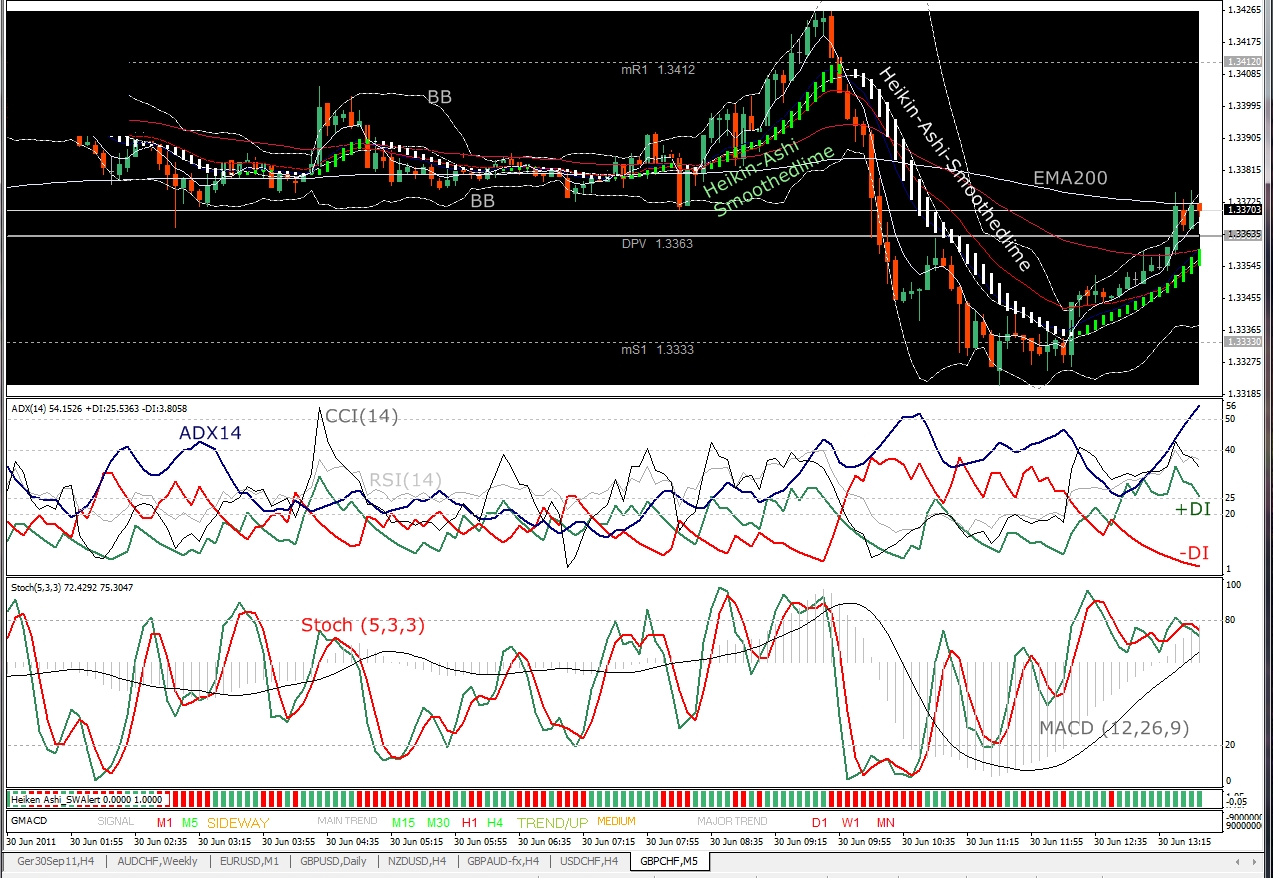Click the green M15 trend indicator
This screenshot has width=1273, height=878.
(403, 822)
